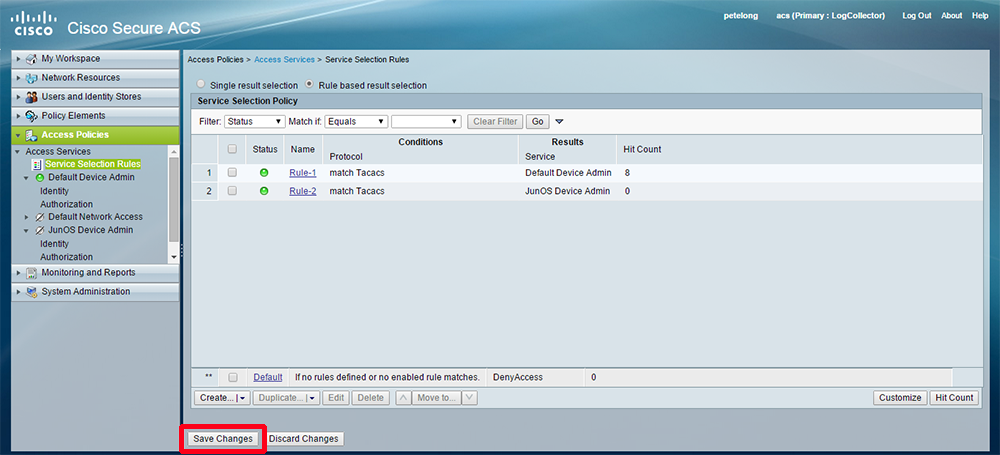Open the Match if Equals dropdown
The width and height of the screenshot is (1000, 455).
point(356,121)
